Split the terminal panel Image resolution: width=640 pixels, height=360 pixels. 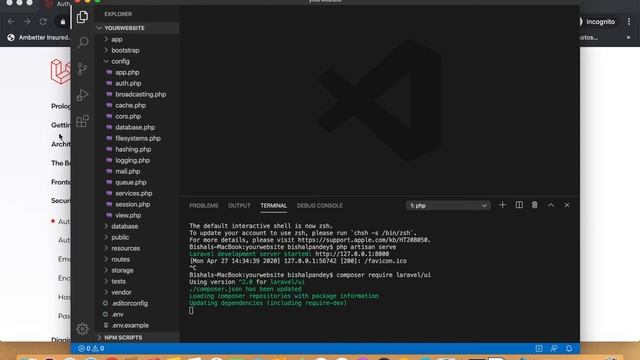click(x=519, y=205)
